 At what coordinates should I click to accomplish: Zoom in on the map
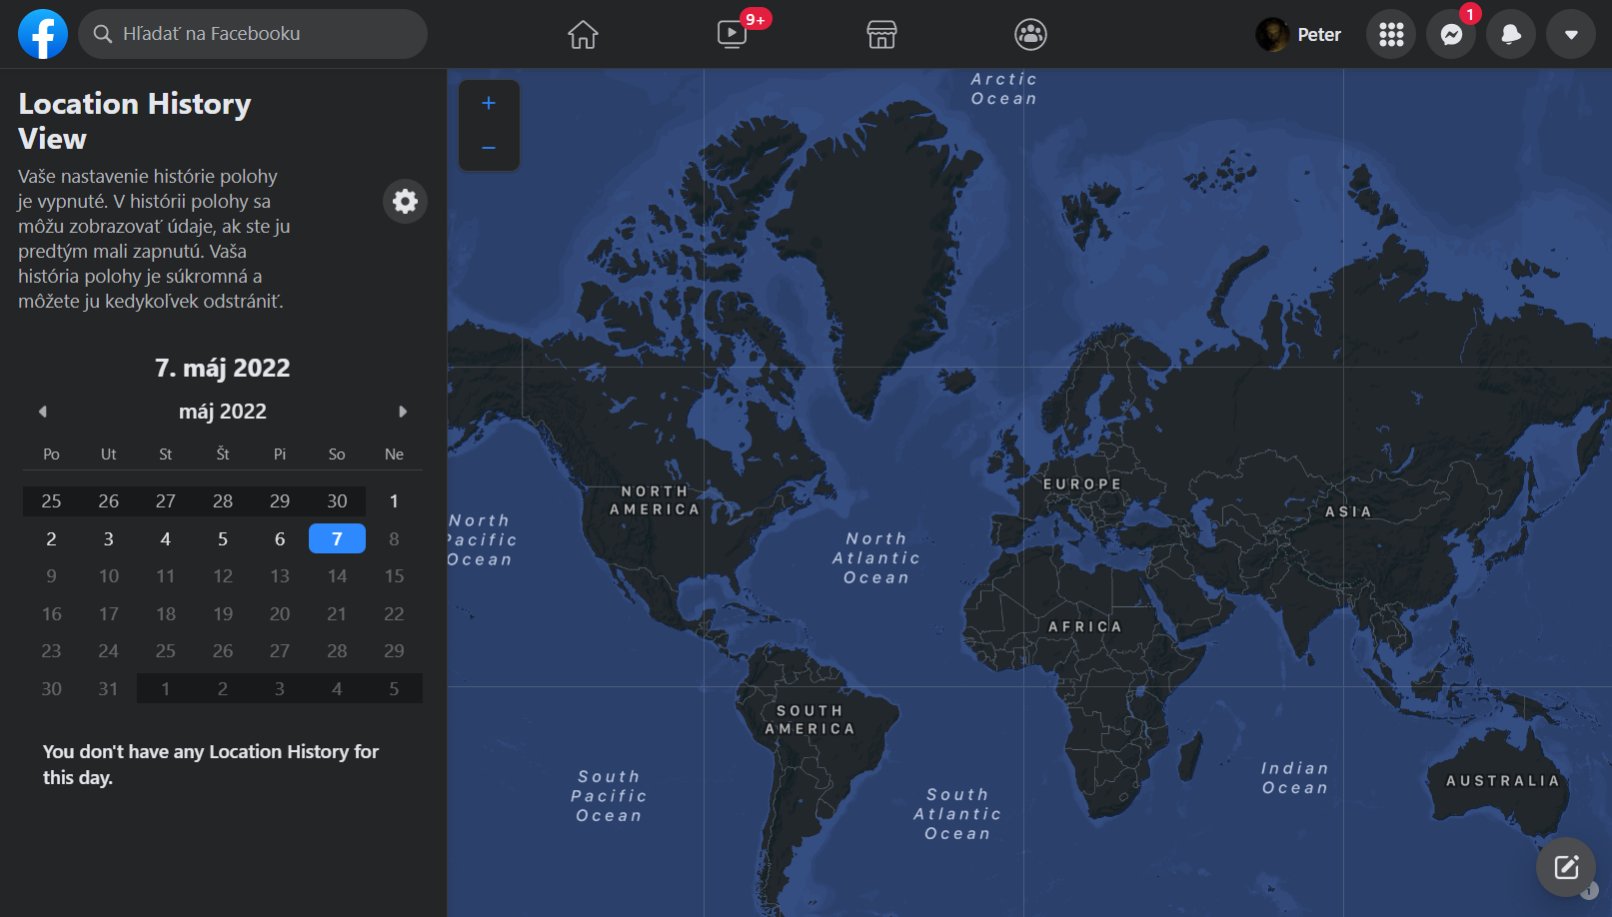pos(489,103)
